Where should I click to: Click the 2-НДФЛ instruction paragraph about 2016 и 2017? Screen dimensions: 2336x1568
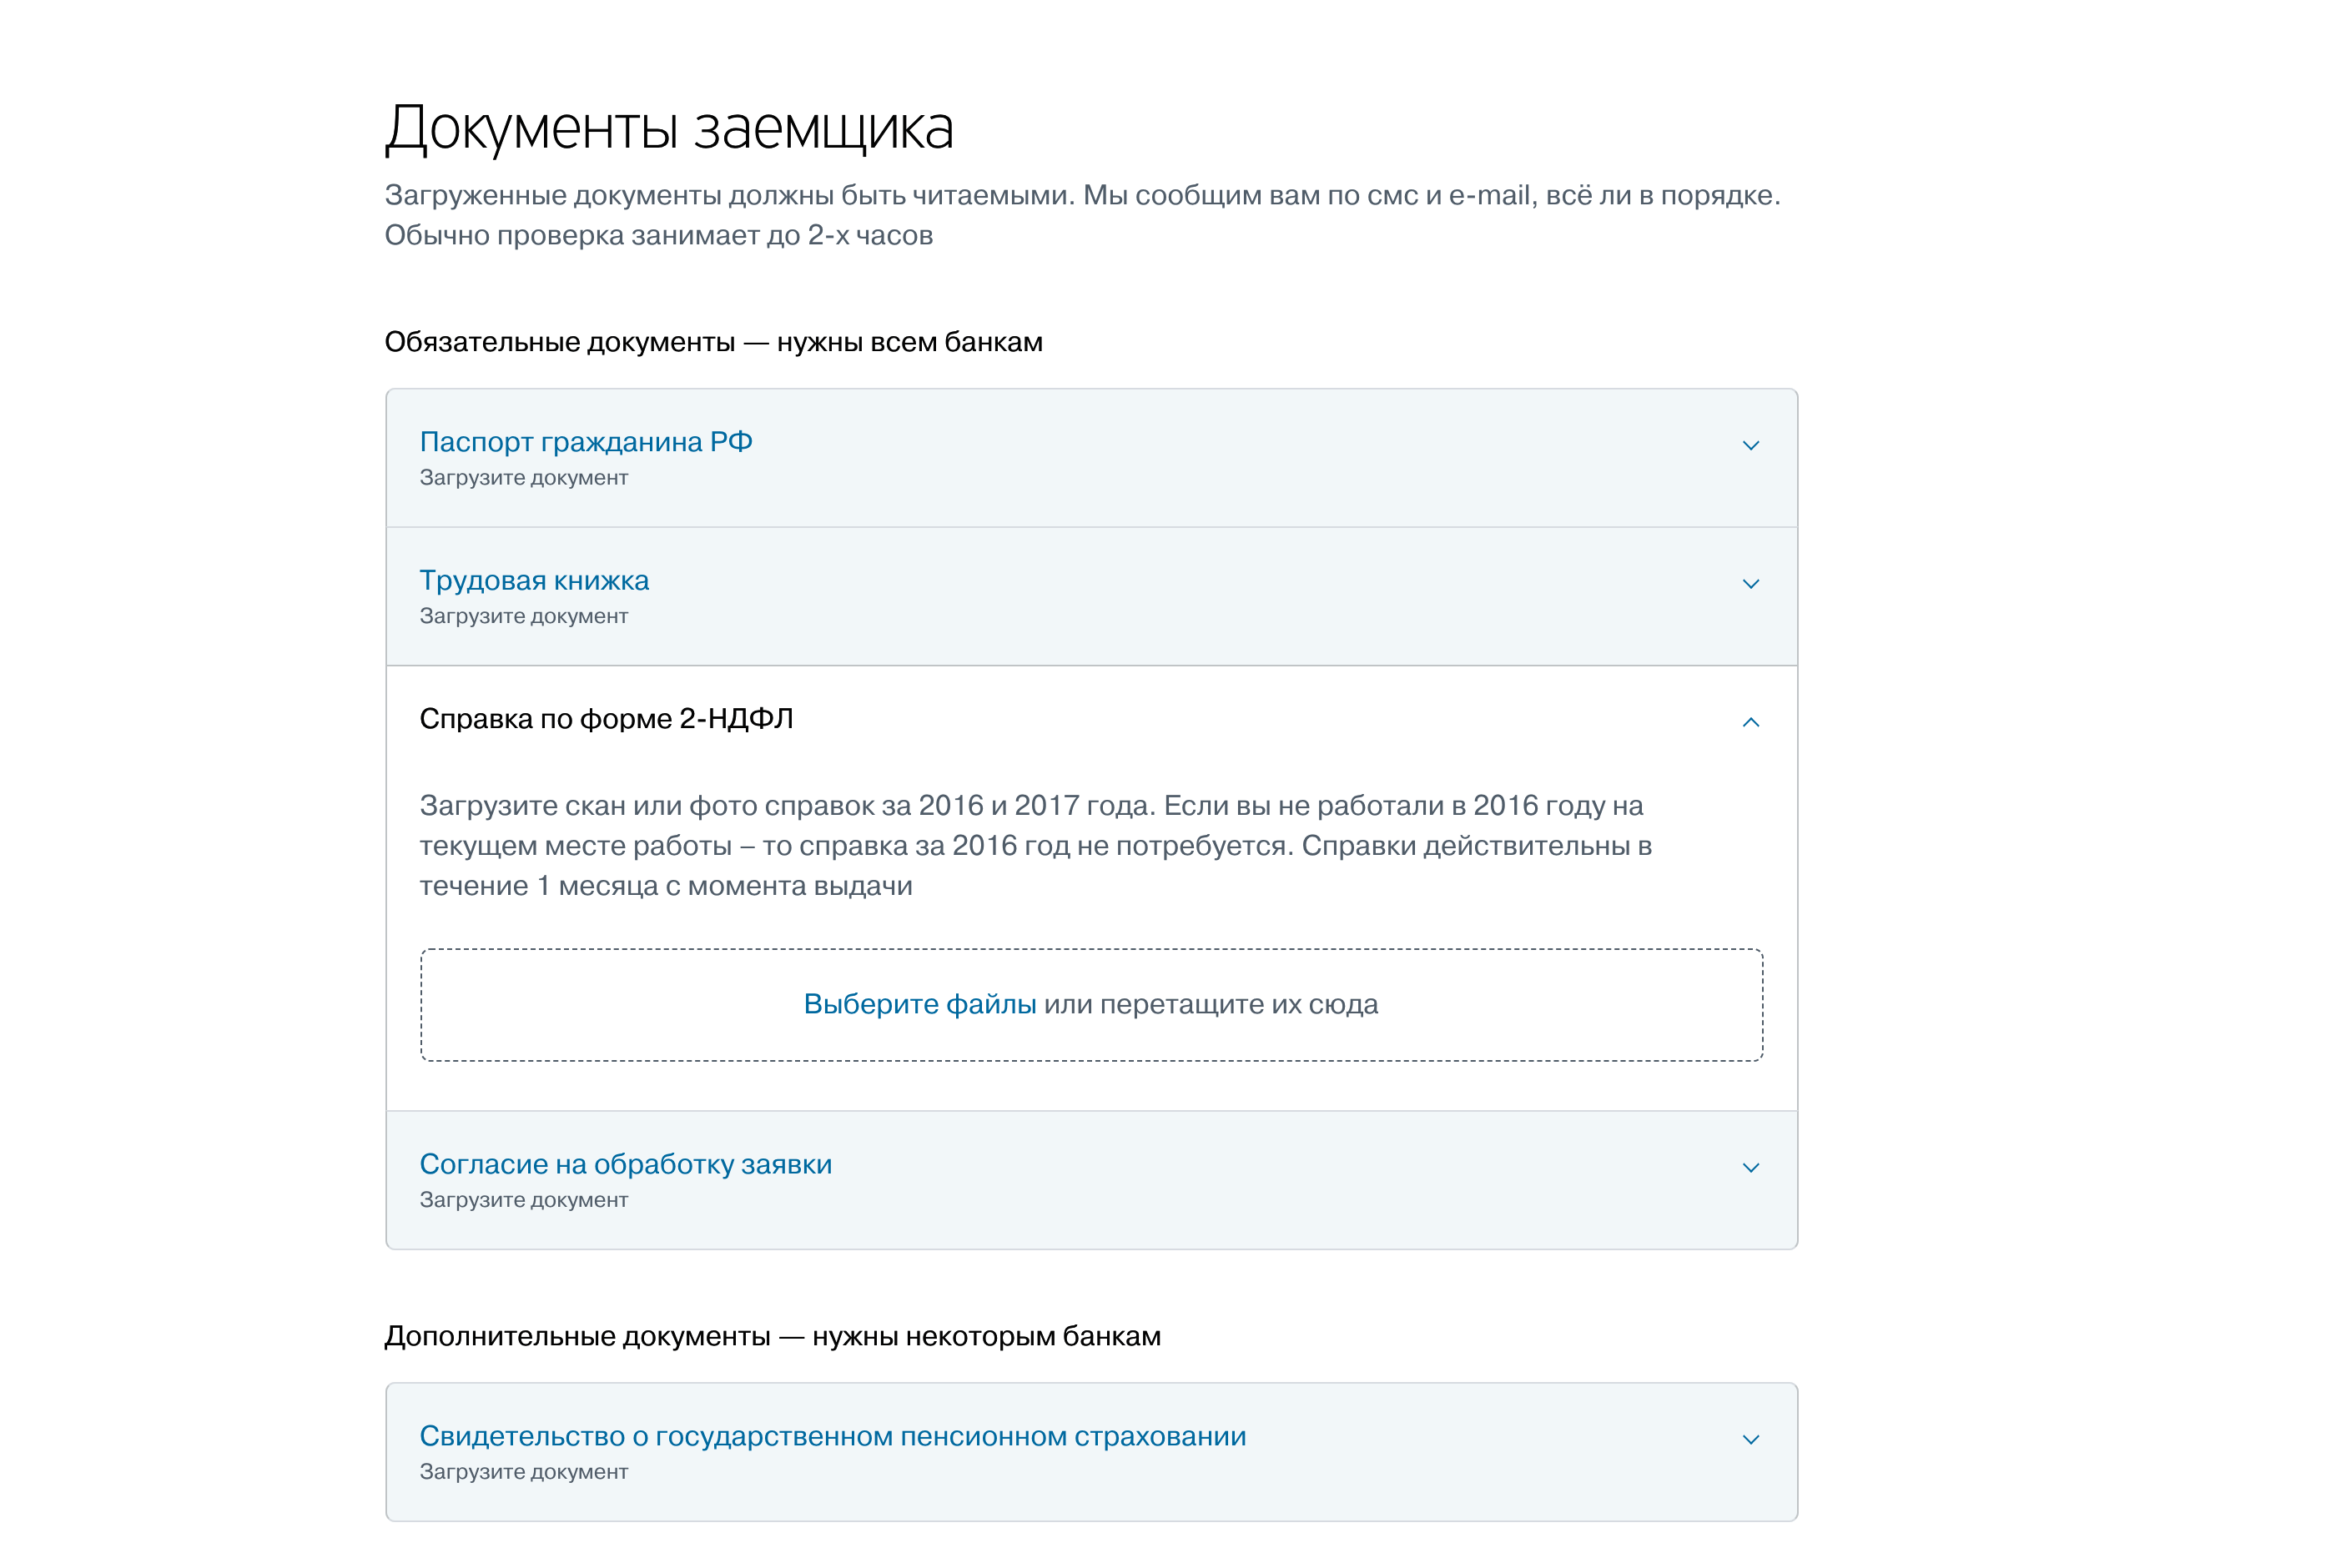coord(1035,845)
